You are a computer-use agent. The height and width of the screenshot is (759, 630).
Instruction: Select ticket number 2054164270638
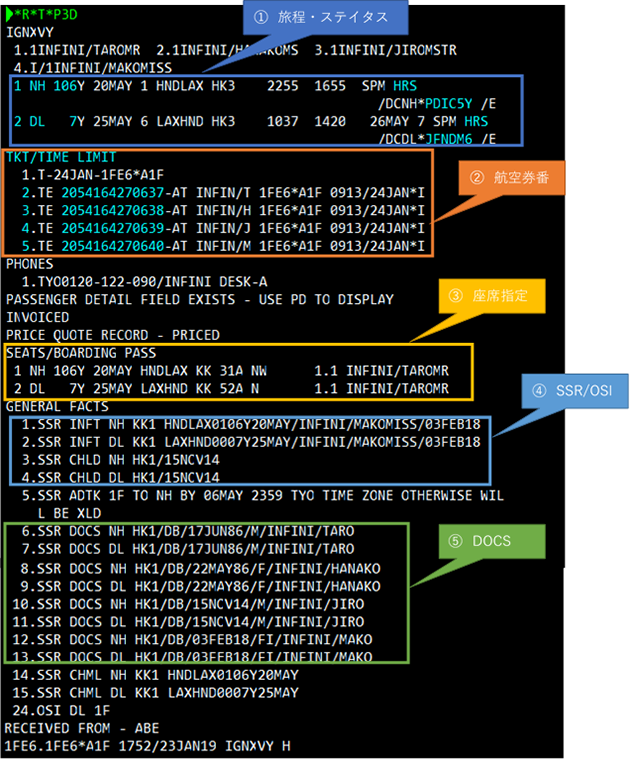coord(113,211)
